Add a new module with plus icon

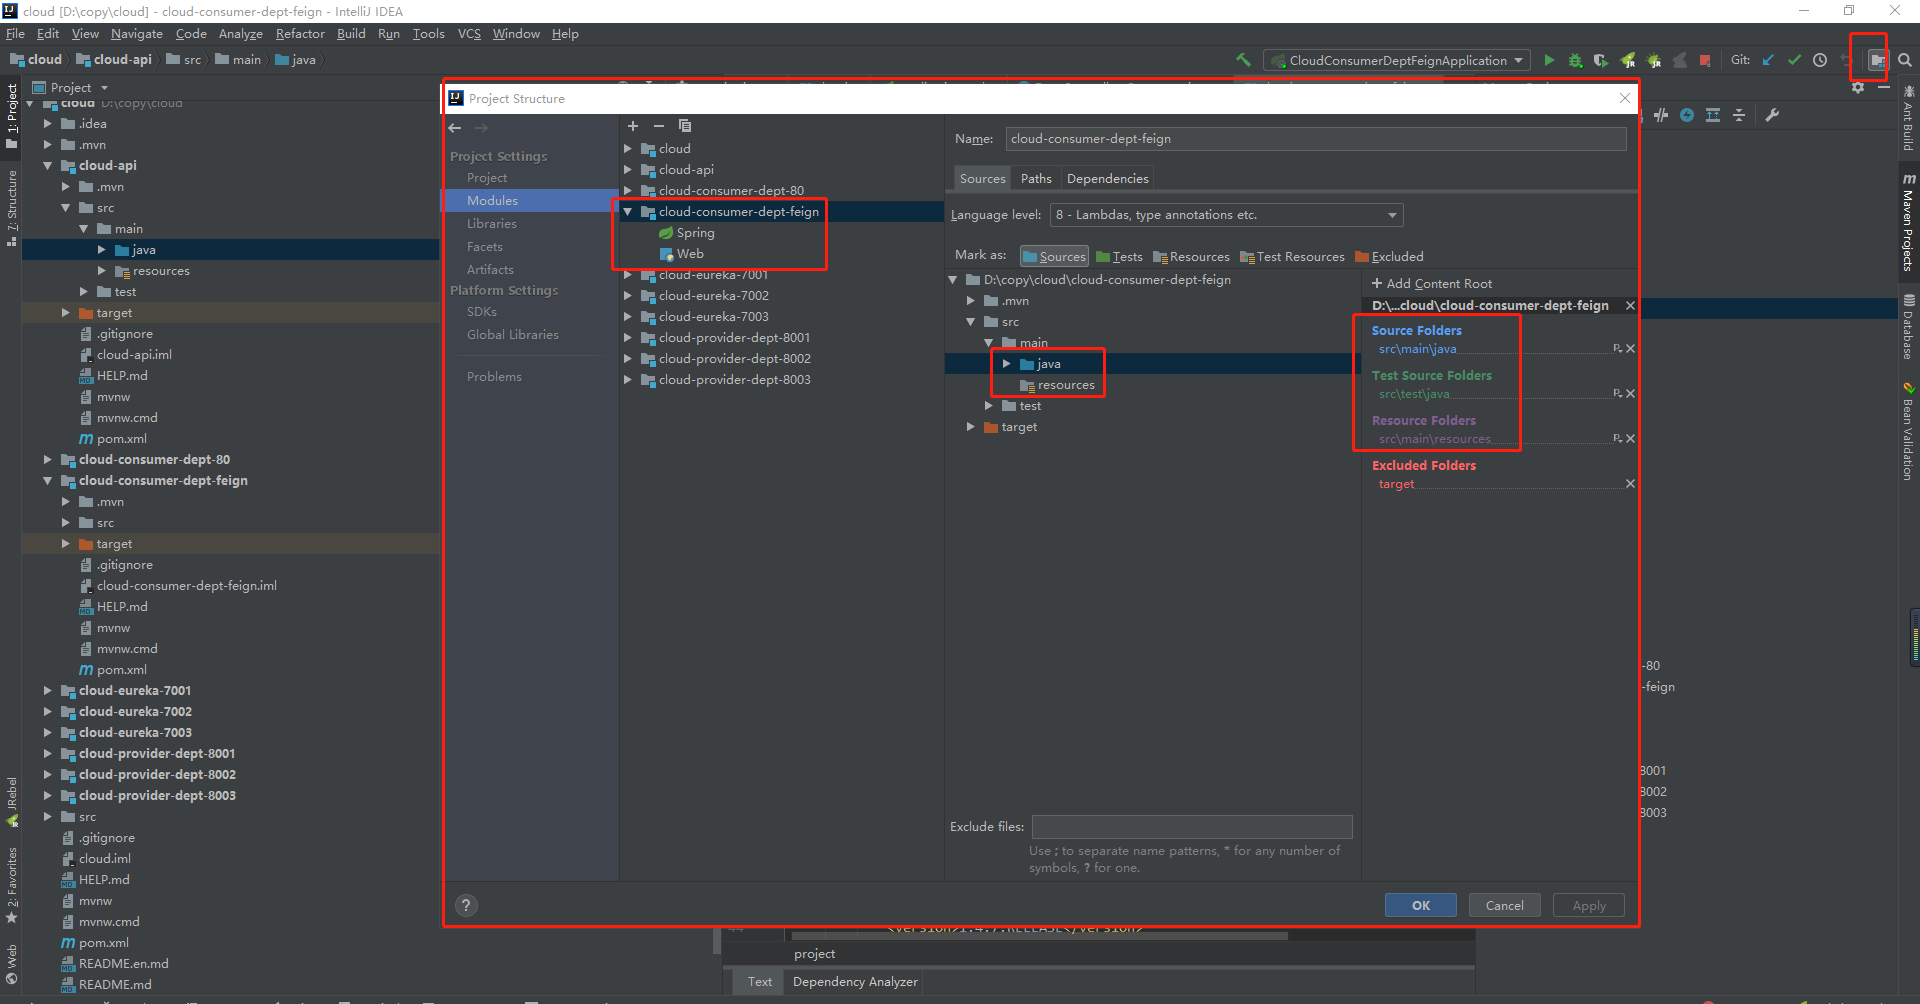click(x=633, y=126)
